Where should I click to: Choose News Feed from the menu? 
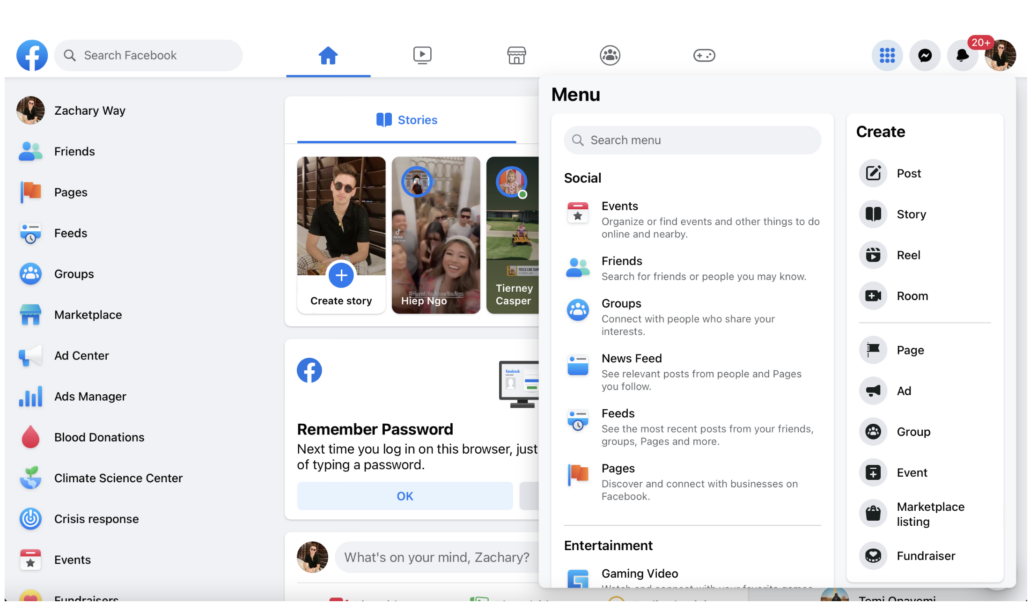click(631, 359)
